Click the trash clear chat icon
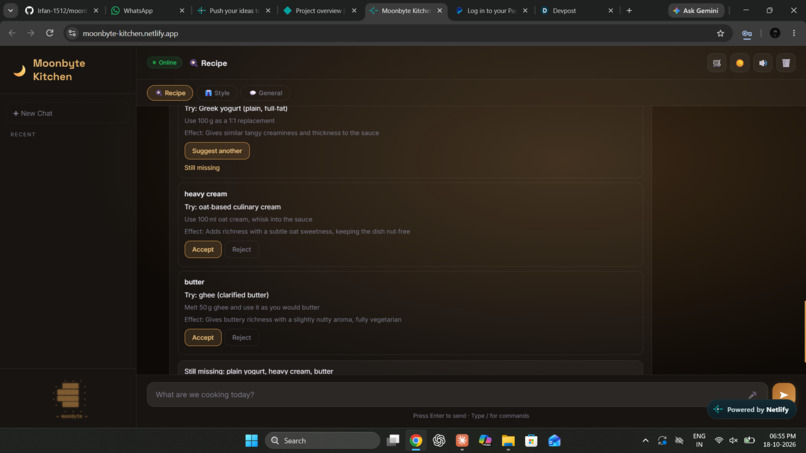 (x=786, y=63)
